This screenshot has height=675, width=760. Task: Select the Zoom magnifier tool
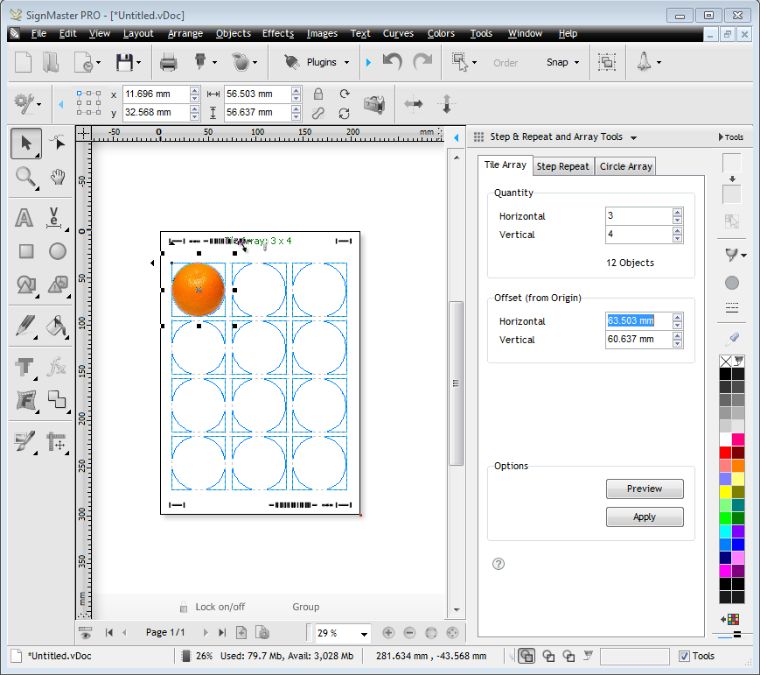tap(25, 177)
